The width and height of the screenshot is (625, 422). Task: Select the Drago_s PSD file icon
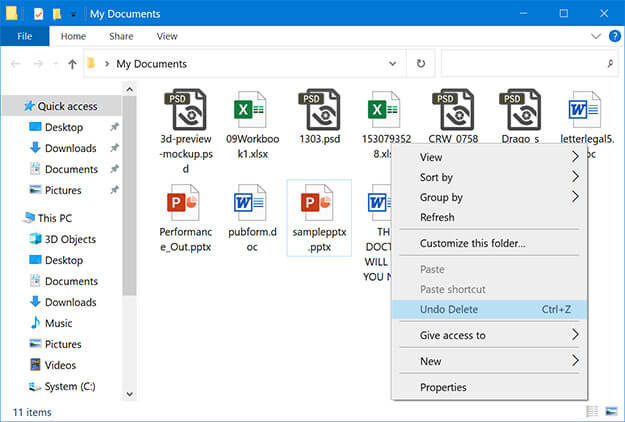point(520,110)
